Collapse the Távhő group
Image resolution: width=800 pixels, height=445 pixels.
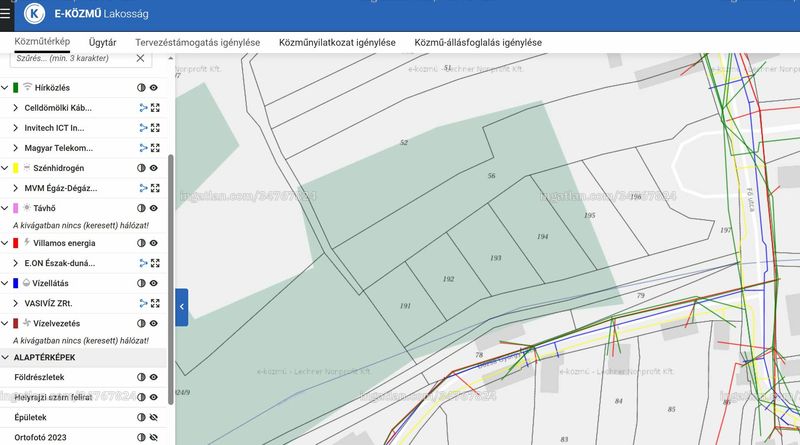click(5, 208)
